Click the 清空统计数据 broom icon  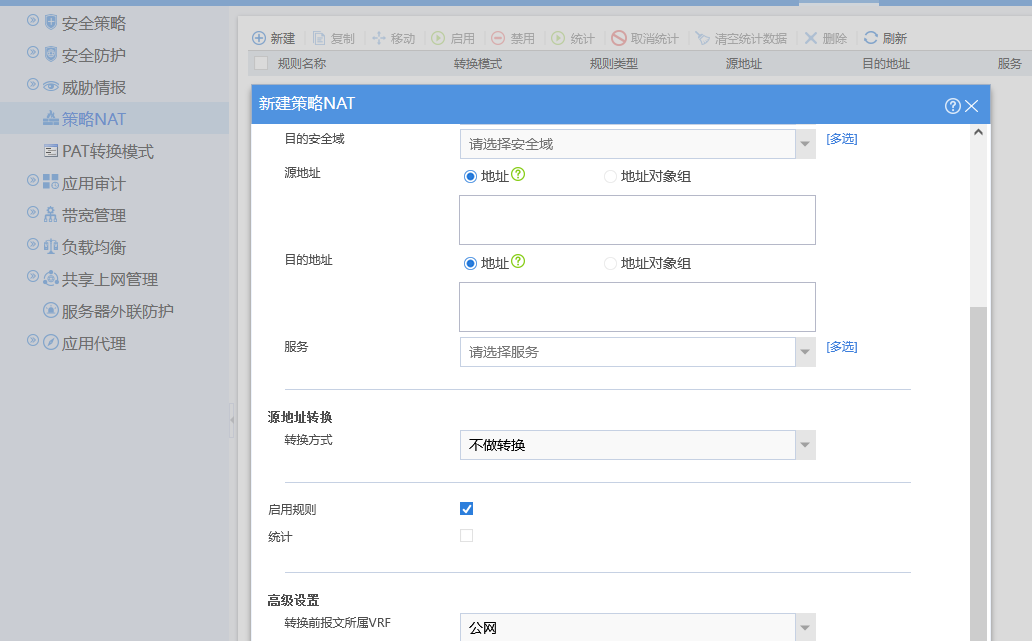click(x=703, y=38)
